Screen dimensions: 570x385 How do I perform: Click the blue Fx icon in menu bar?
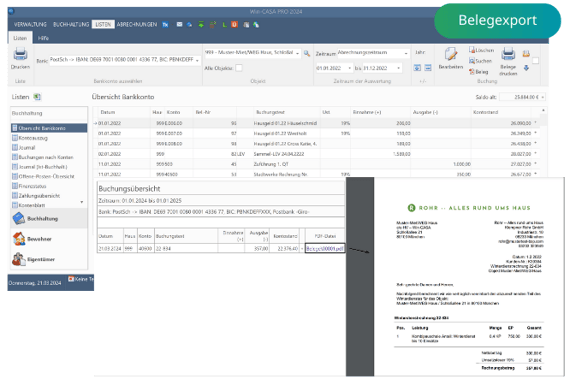tap(165, 25)
